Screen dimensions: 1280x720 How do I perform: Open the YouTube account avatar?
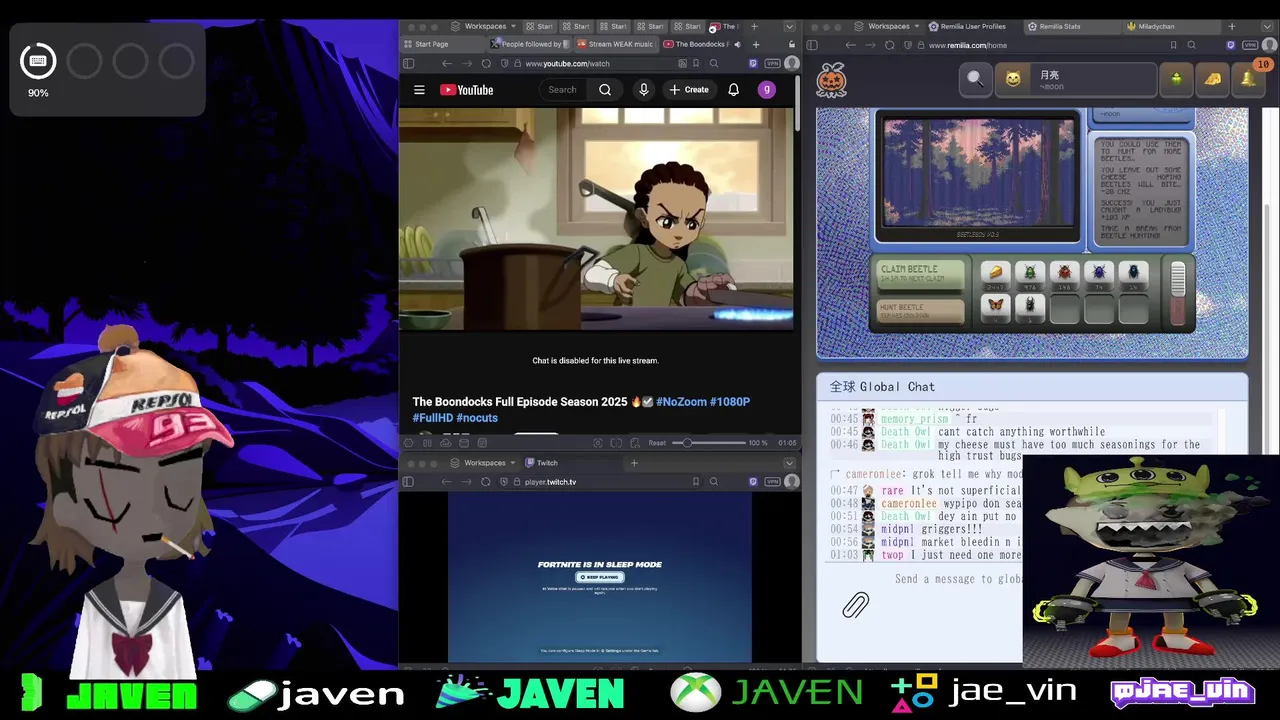click(766, 90)
